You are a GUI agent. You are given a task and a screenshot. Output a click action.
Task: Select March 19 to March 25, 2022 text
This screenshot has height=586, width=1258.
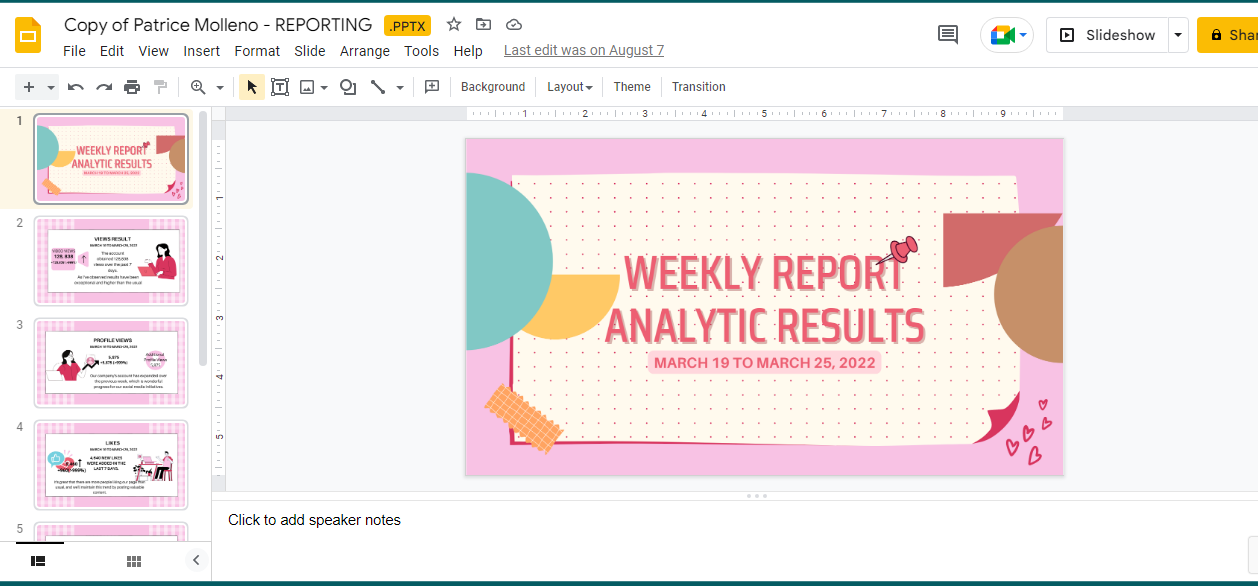pyautogui.click(x=765, y=362)
